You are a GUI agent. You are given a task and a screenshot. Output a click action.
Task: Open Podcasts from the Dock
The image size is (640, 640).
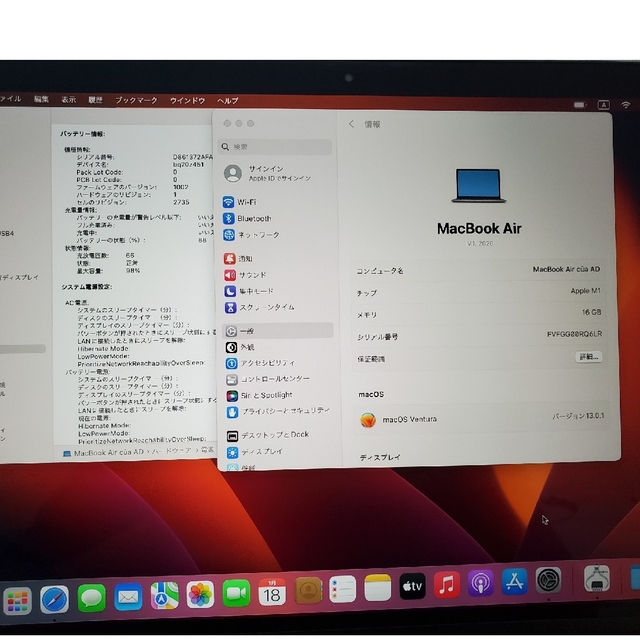(x=481, y=583)
